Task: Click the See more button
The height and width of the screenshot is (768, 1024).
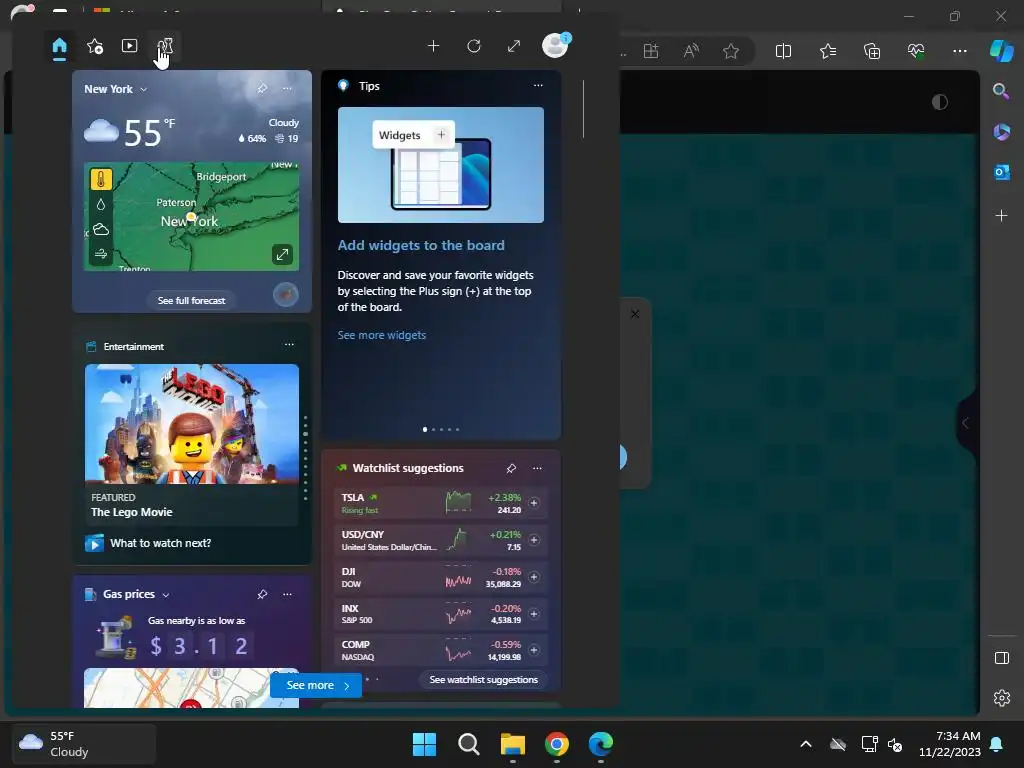Action: pos(316,686)
